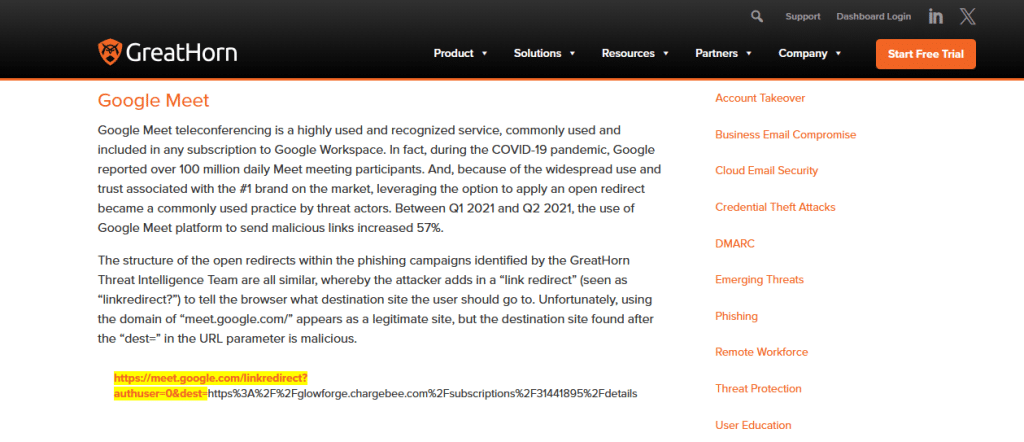Expand the Solutions dropdown menu

(543, 53)
